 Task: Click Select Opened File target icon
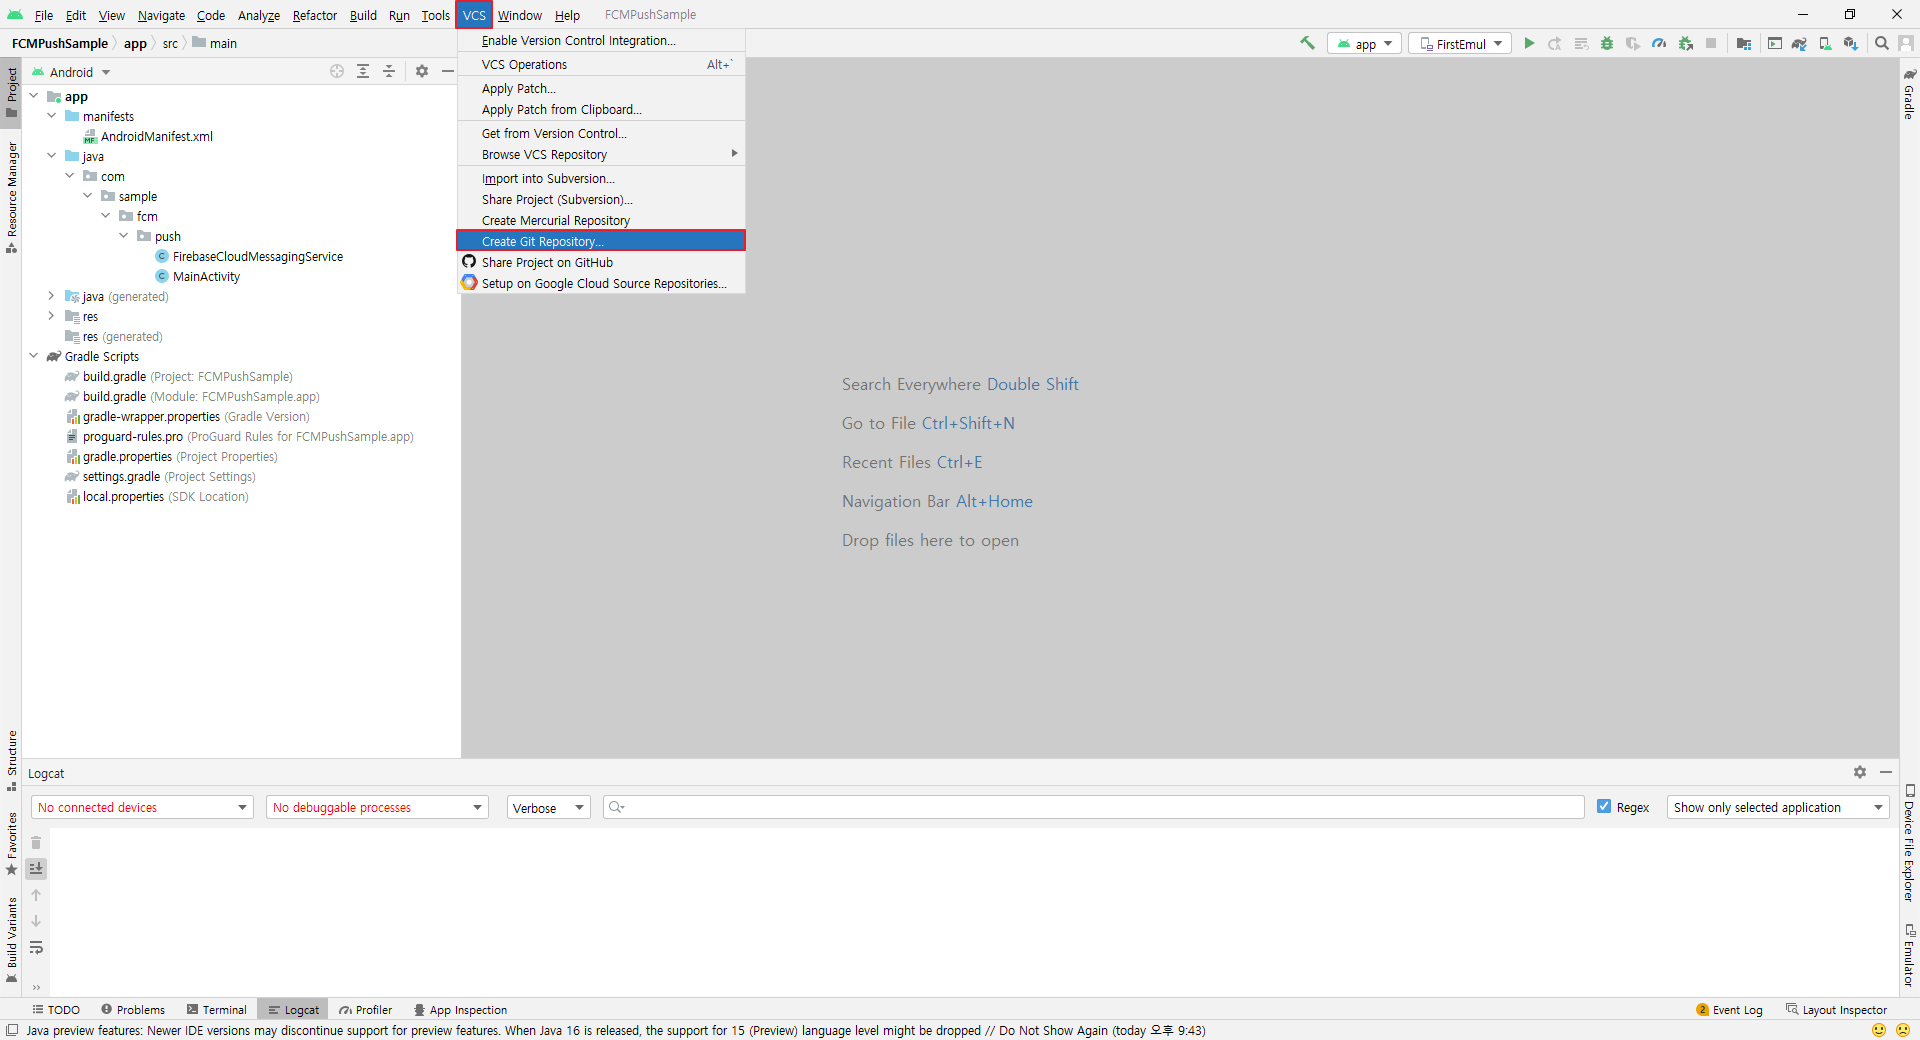coord(337,71)
